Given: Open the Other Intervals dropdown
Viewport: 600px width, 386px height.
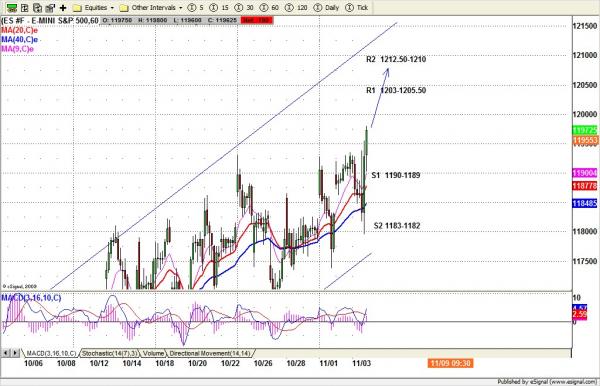Looking at the screenshot, I should point(151,8).
